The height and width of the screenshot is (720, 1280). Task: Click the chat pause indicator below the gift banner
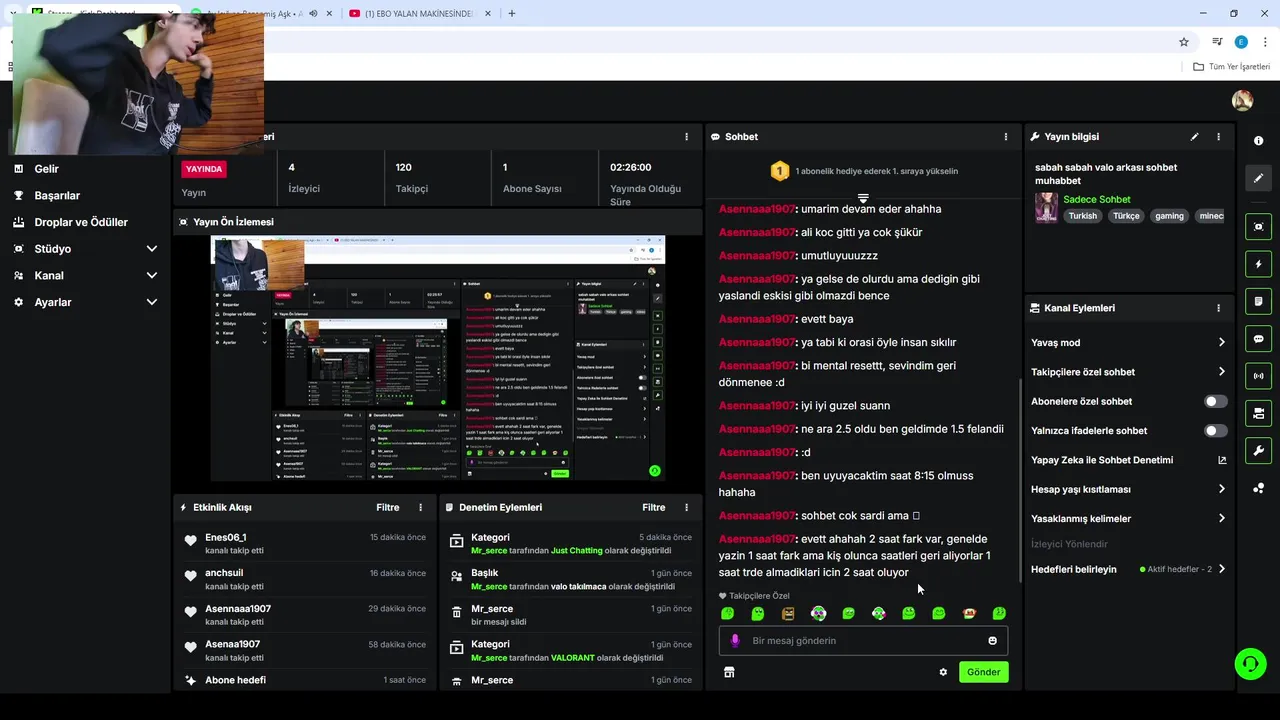click(x=863, y=198)
